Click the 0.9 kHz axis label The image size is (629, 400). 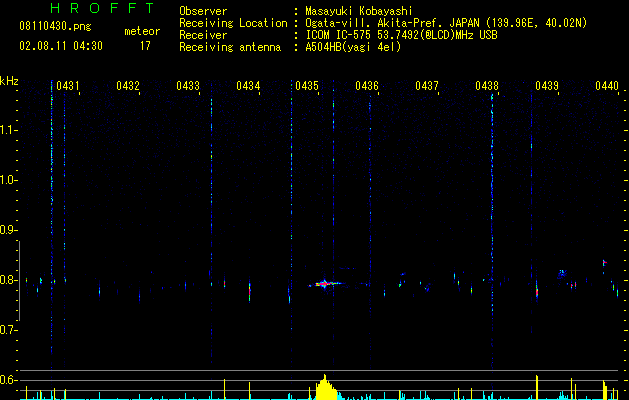8,230
